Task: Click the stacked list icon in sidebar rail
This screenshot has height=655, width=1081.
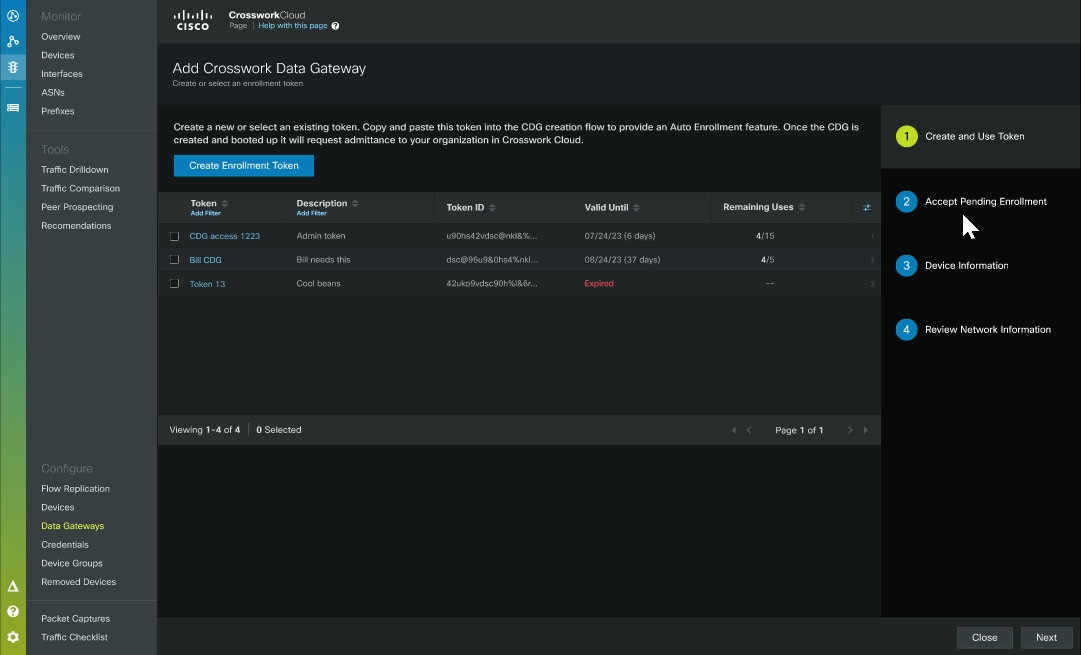Action: [12, 108]
